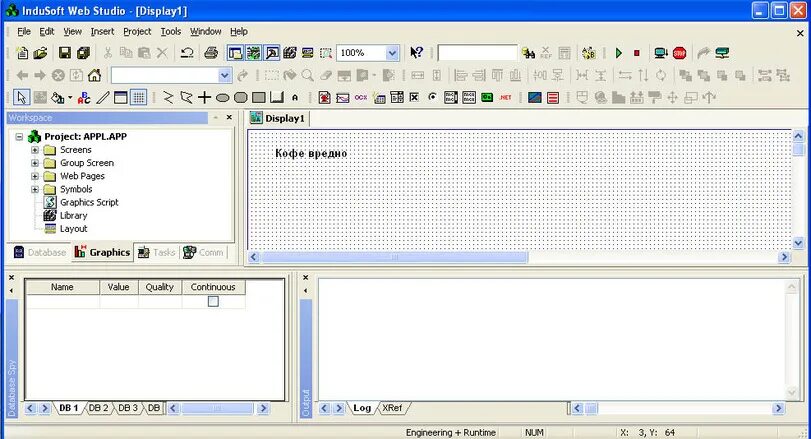The width and height of the screenshot is (811, 439).
Task: Select the Rounded Rectangle tool
Action: (x=241, y=97)
